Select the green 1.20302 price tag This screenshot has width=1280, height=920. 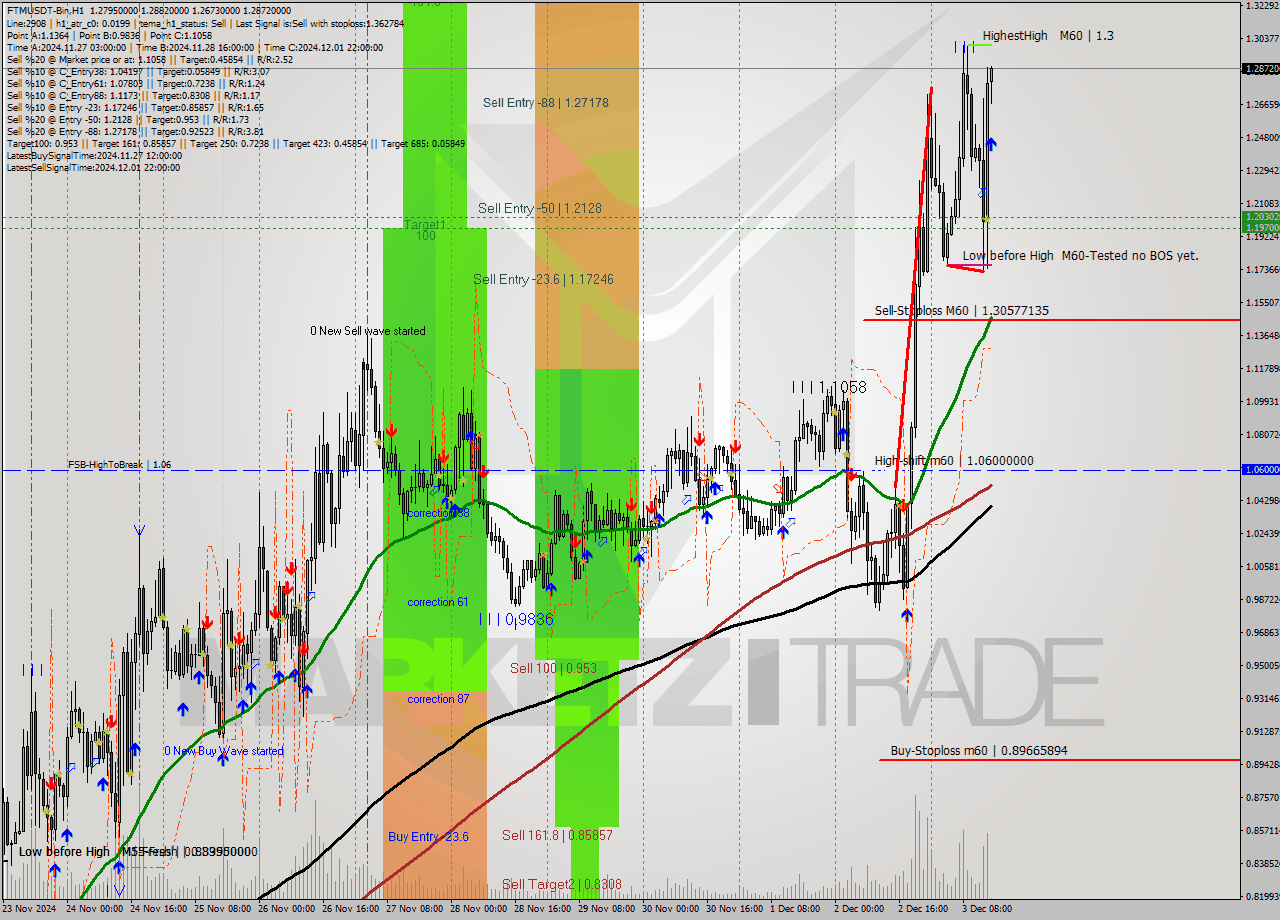point(1260,216)
